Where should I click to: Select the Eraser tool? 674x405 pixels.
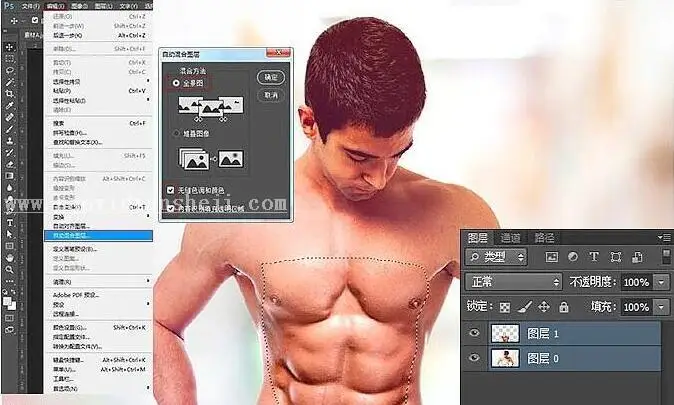[9, 164]
